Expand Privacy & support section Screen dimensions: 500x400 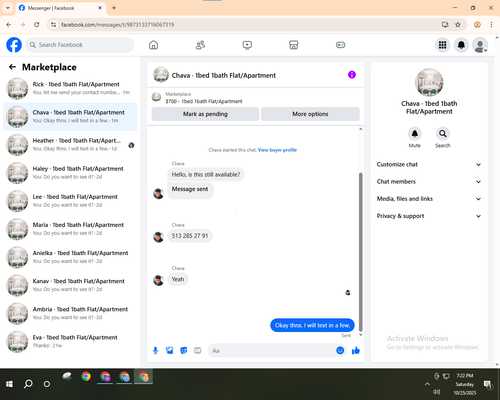point(429,216)
